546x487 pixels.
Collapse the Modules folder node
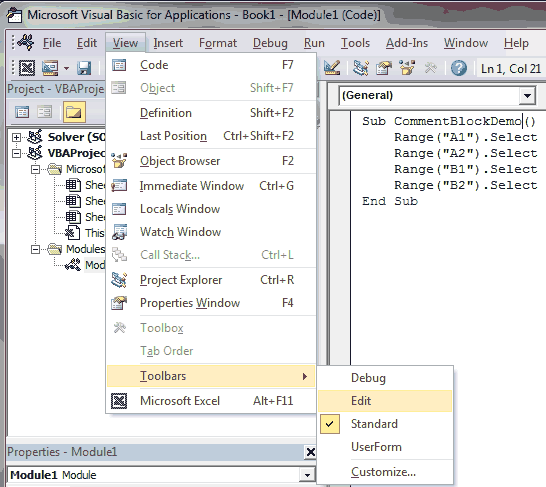pyautogui.click(x=35, y=249)
